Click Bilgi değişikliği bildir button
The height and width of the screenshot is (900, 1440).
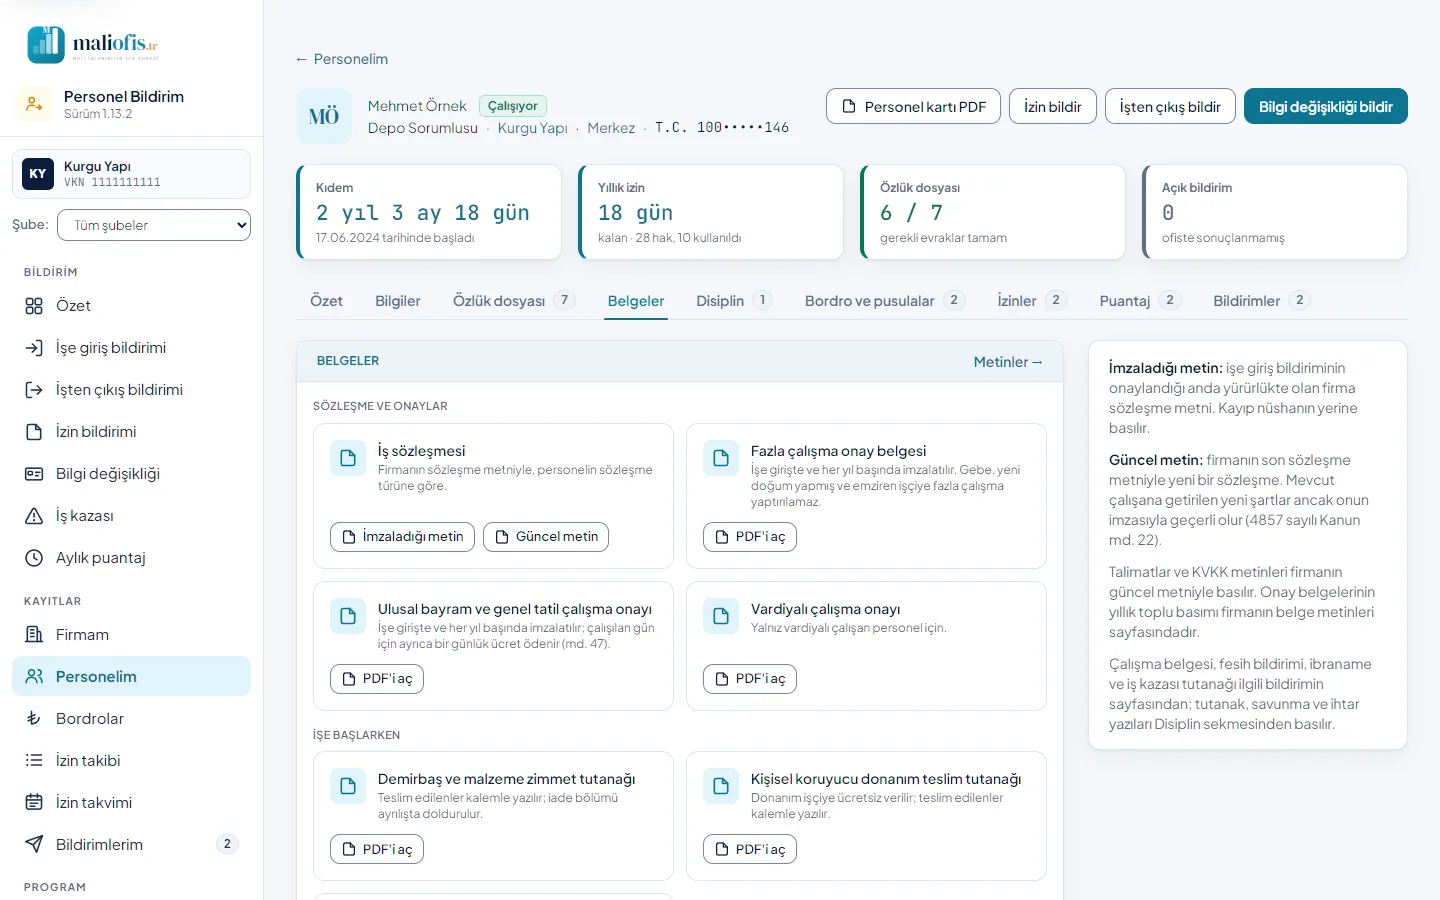pyautogui.click(x=1326, y=107)
